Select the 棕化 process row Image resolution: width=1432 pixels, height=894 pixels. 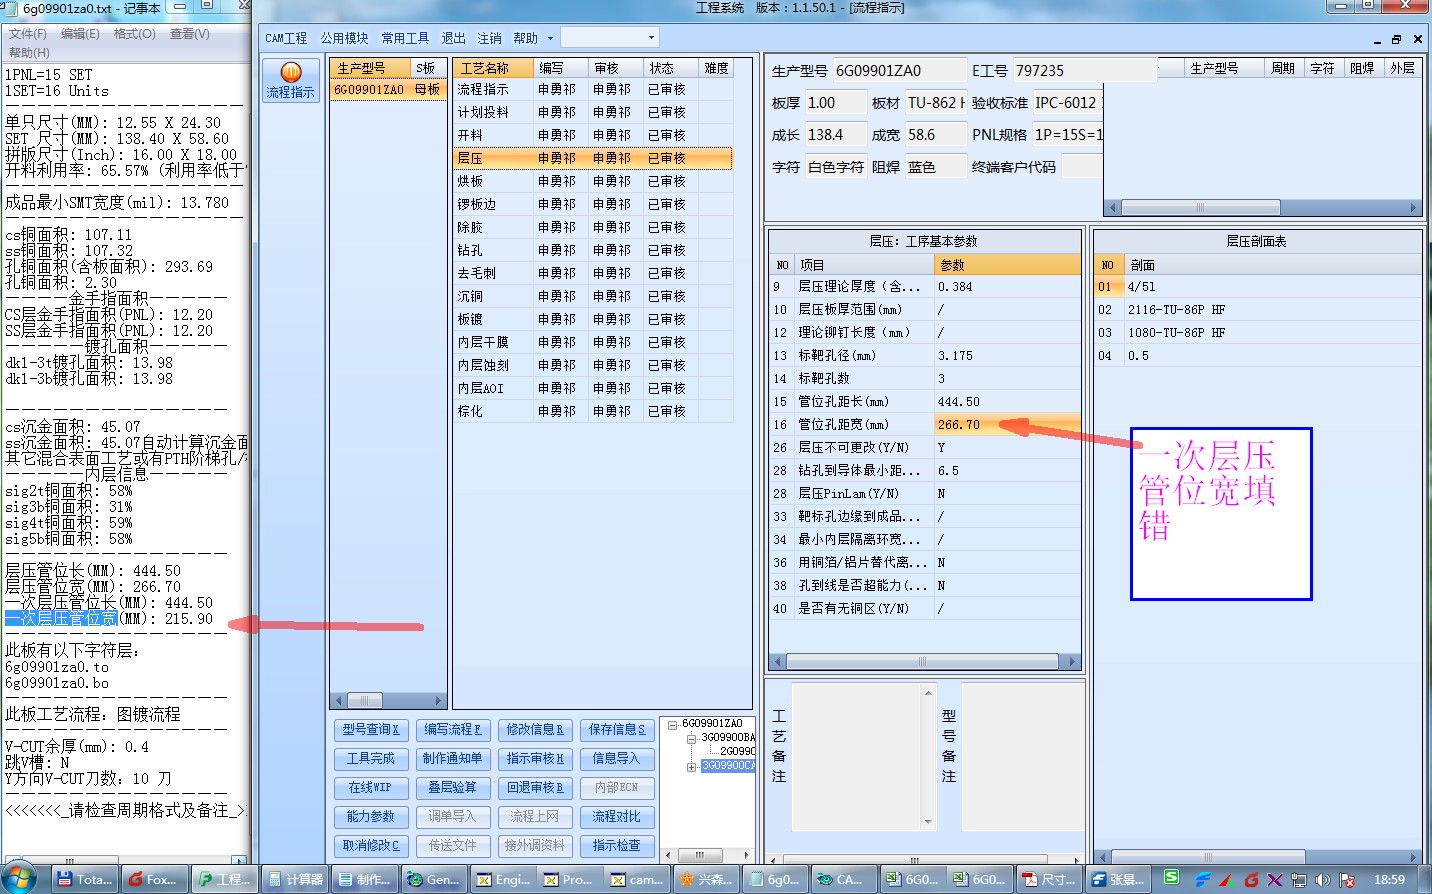(593, 411)
